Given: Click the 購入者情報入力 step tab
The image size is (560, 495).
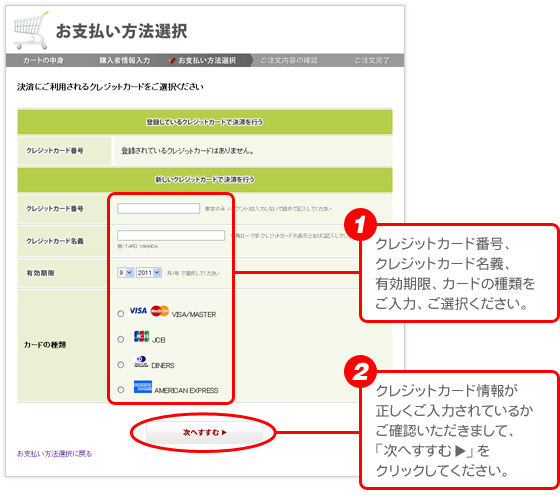Looking at the screenshot, I should tap(125, 60).
